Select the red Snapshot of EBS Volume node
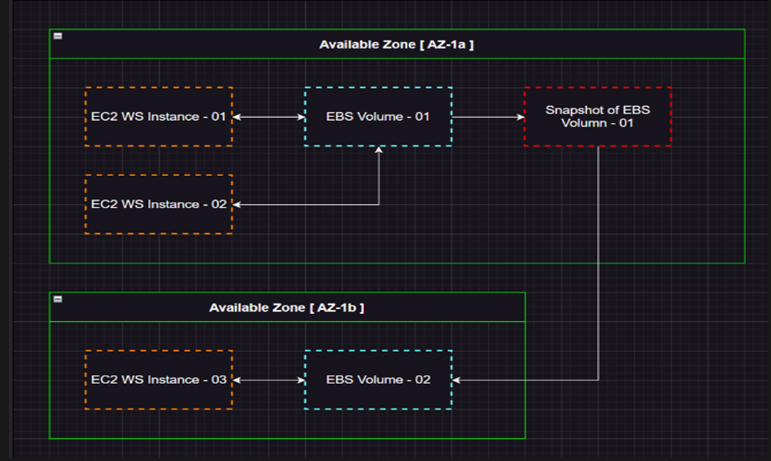The height and width of the screenshot is (461, 771). [597, 117]
